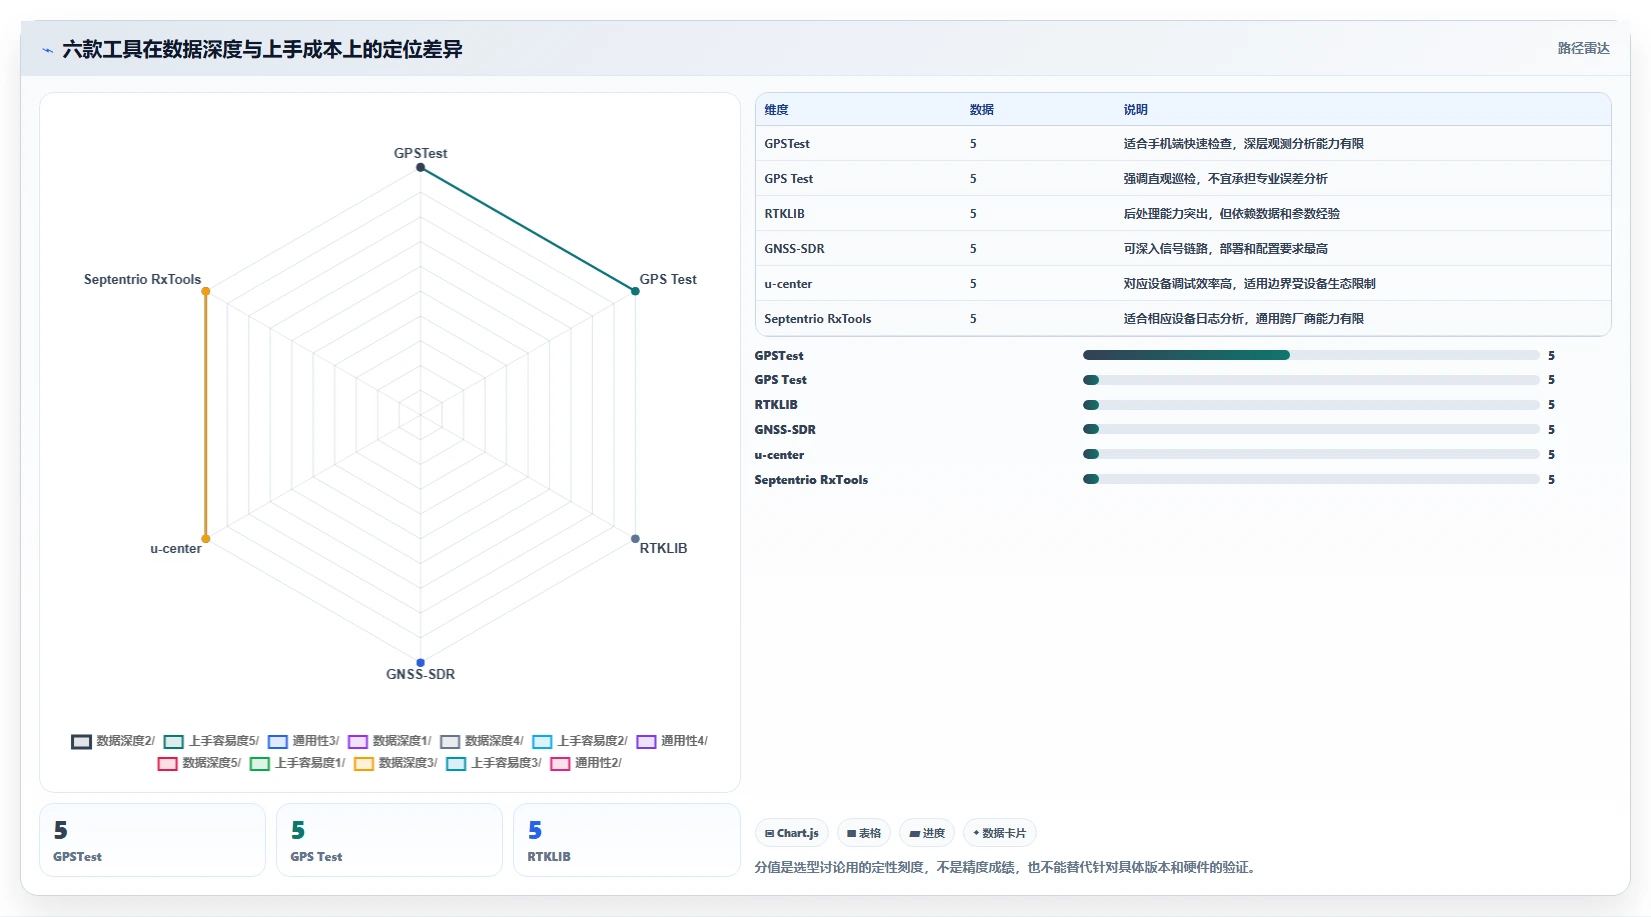Click the RTKLIB data point on the radar
Image resolution: width=1651 pixels, height=917 pixels.
pos(635,539)
